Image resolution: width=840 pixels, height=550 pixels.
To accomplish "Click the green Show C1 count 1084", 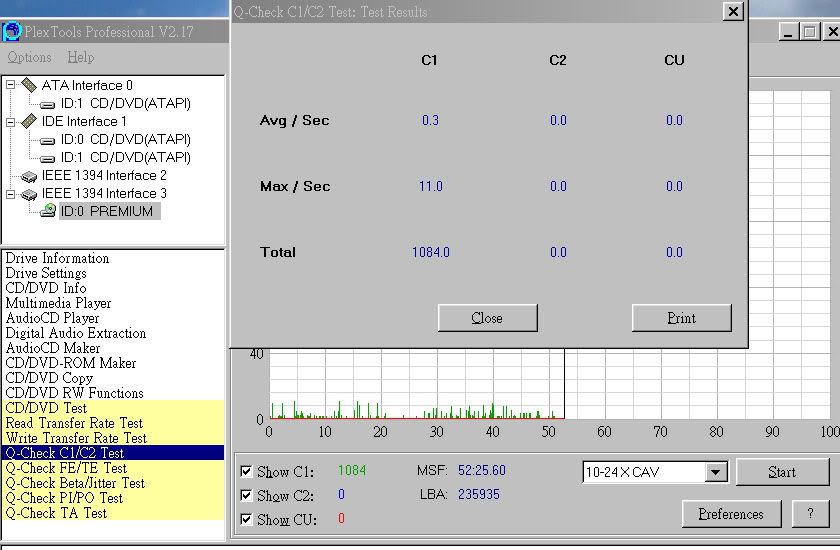I will click(352, 470).
